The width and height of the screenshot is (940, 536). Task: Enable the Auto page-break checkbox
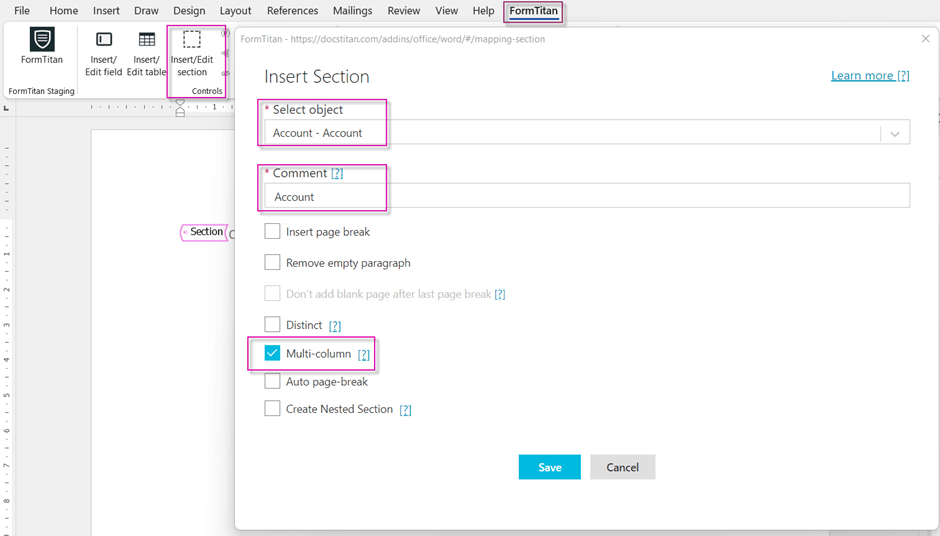click(272, 382)
